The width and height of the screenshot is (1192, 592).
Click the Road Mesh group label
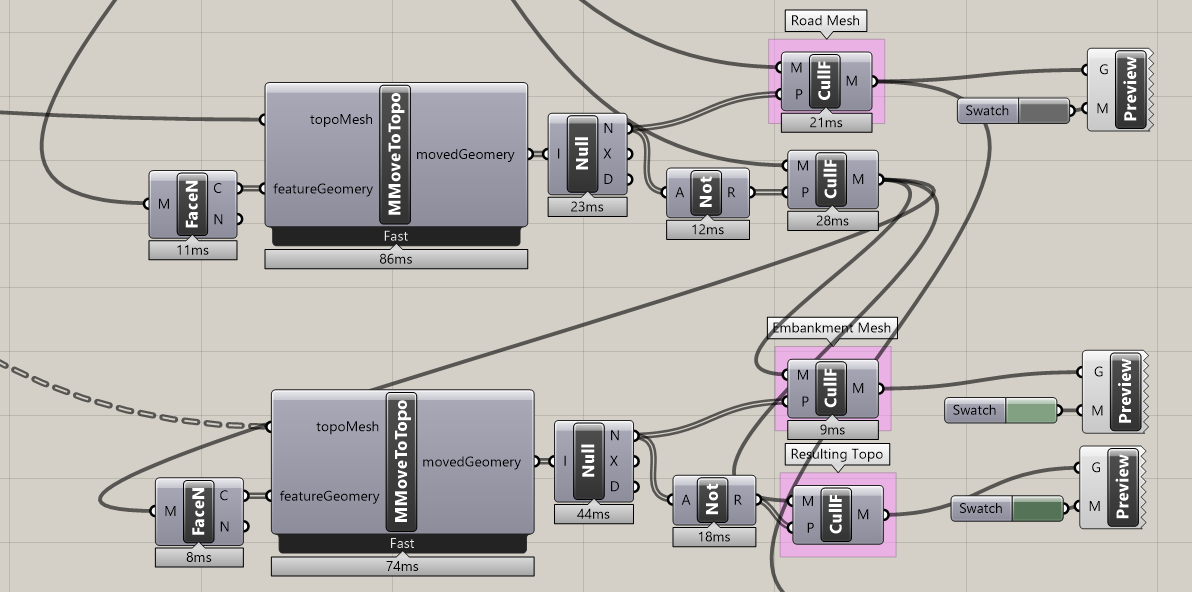pyautogui.click(x=826, y=21)
